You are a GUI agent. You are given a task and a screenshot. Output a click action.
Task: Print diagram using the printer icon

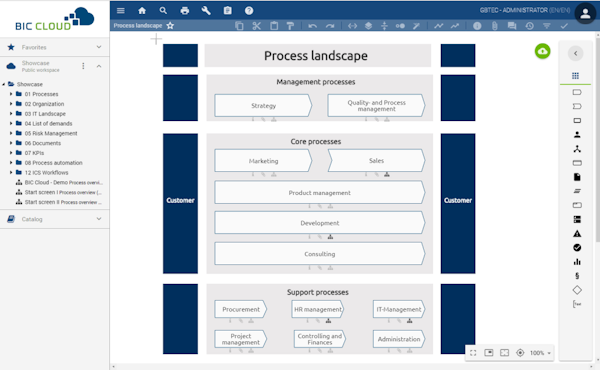coord(185,11)
